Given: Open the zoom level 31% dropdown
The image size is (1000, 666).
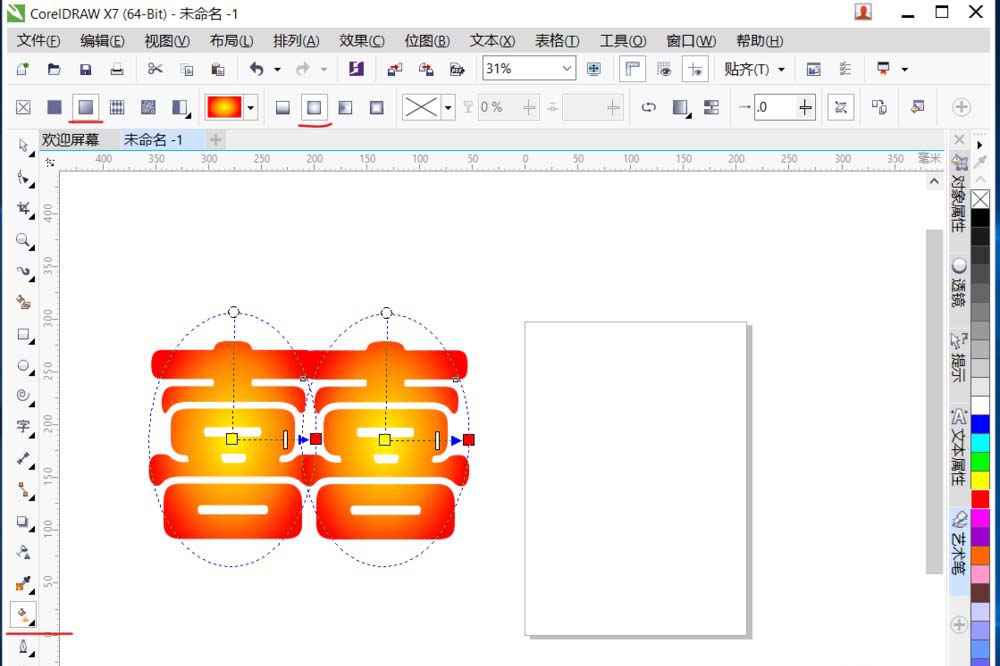Looking at the screenshot, I should (566, 68).
